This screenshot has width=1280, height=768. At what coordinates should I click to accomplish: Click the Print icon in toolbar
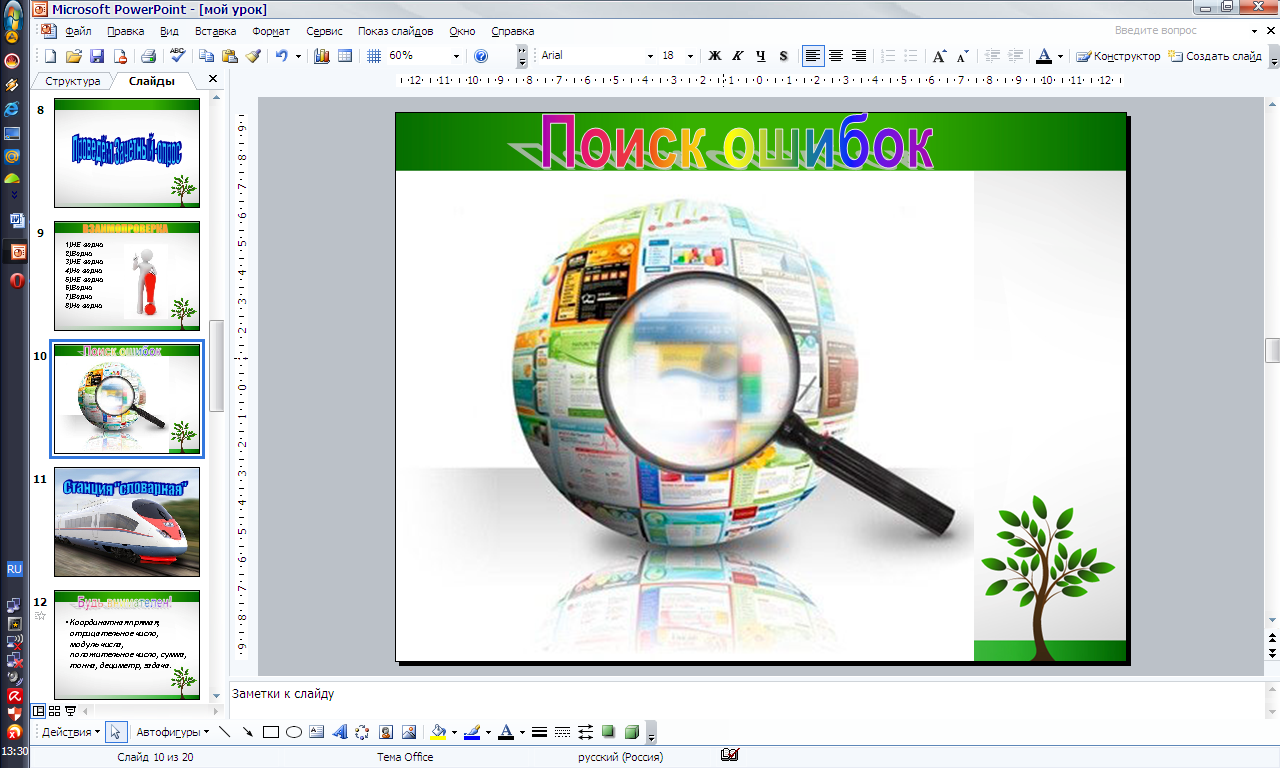point(148,56)
